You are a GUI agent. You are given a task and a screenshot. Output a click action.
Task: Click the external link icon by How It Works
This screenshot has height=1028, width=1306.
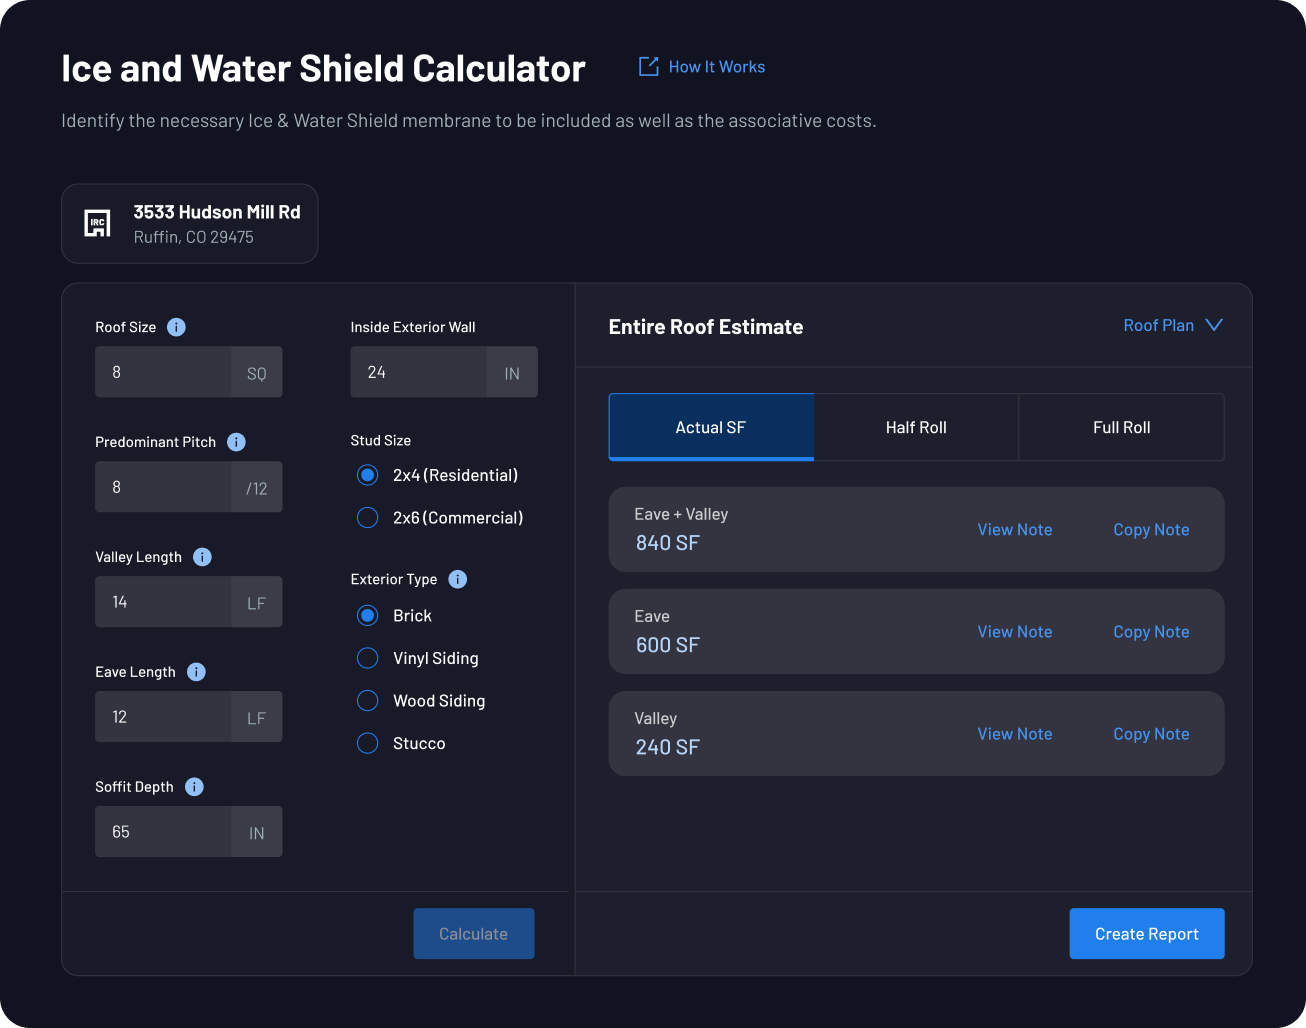(x=648, y=67)
